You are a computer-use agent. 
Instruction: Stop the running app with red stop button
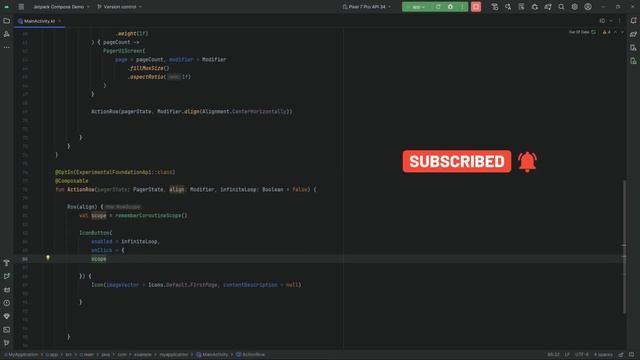click(476, 7)
